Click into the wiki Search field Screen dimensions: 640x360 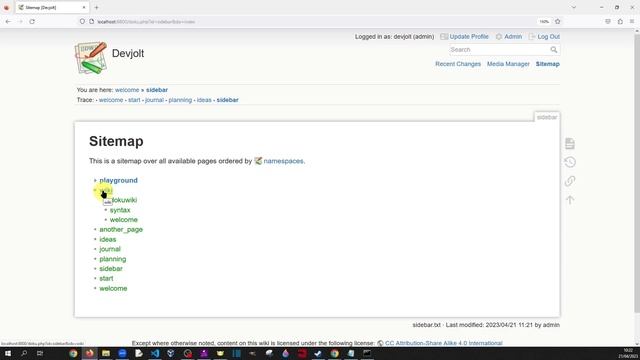coord(499,50)
